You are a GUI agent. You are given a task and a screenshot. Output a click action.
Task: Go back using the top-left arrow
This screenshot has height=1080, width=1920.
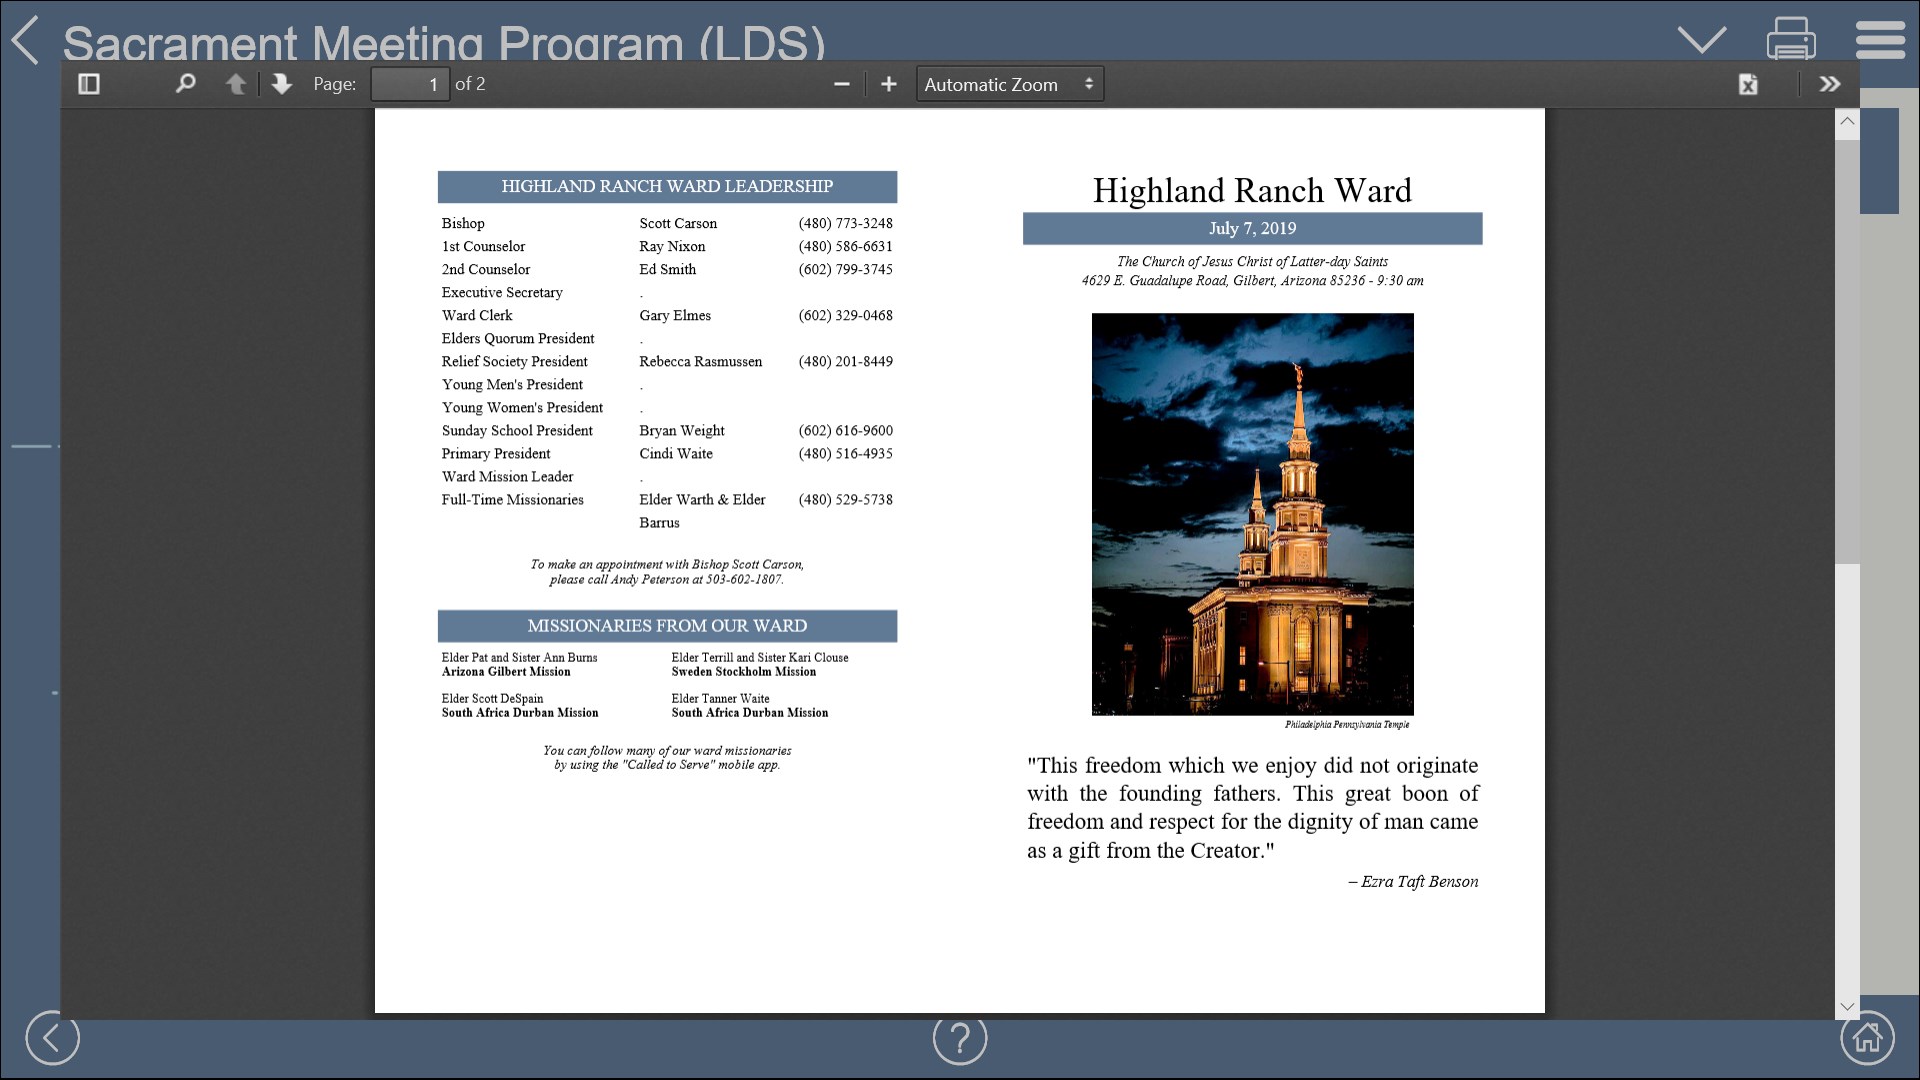[26, 40]
